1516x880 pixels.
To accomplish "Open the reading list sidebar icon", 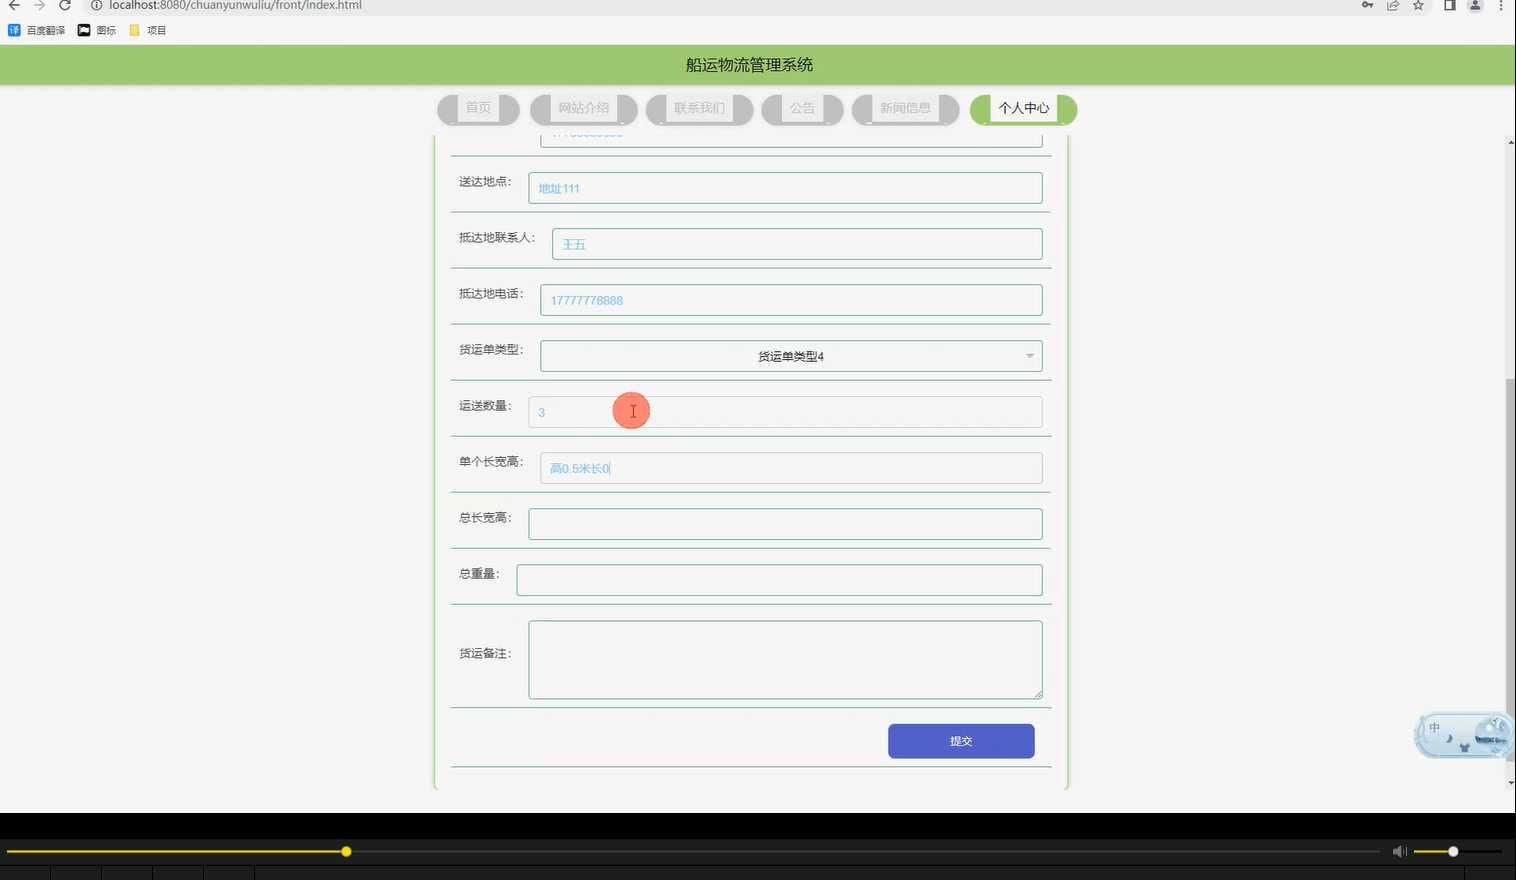I will pos(1449,6).
